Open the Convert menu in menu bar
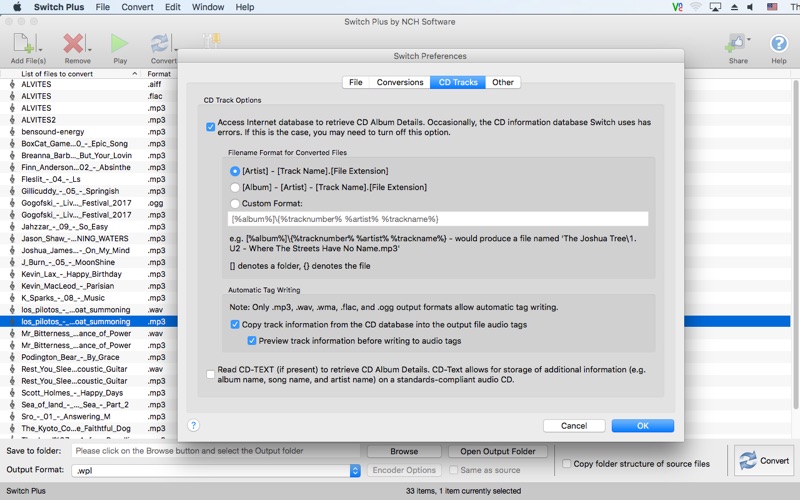The height and width of the screenshot is (500, 800). coord(137,7)
